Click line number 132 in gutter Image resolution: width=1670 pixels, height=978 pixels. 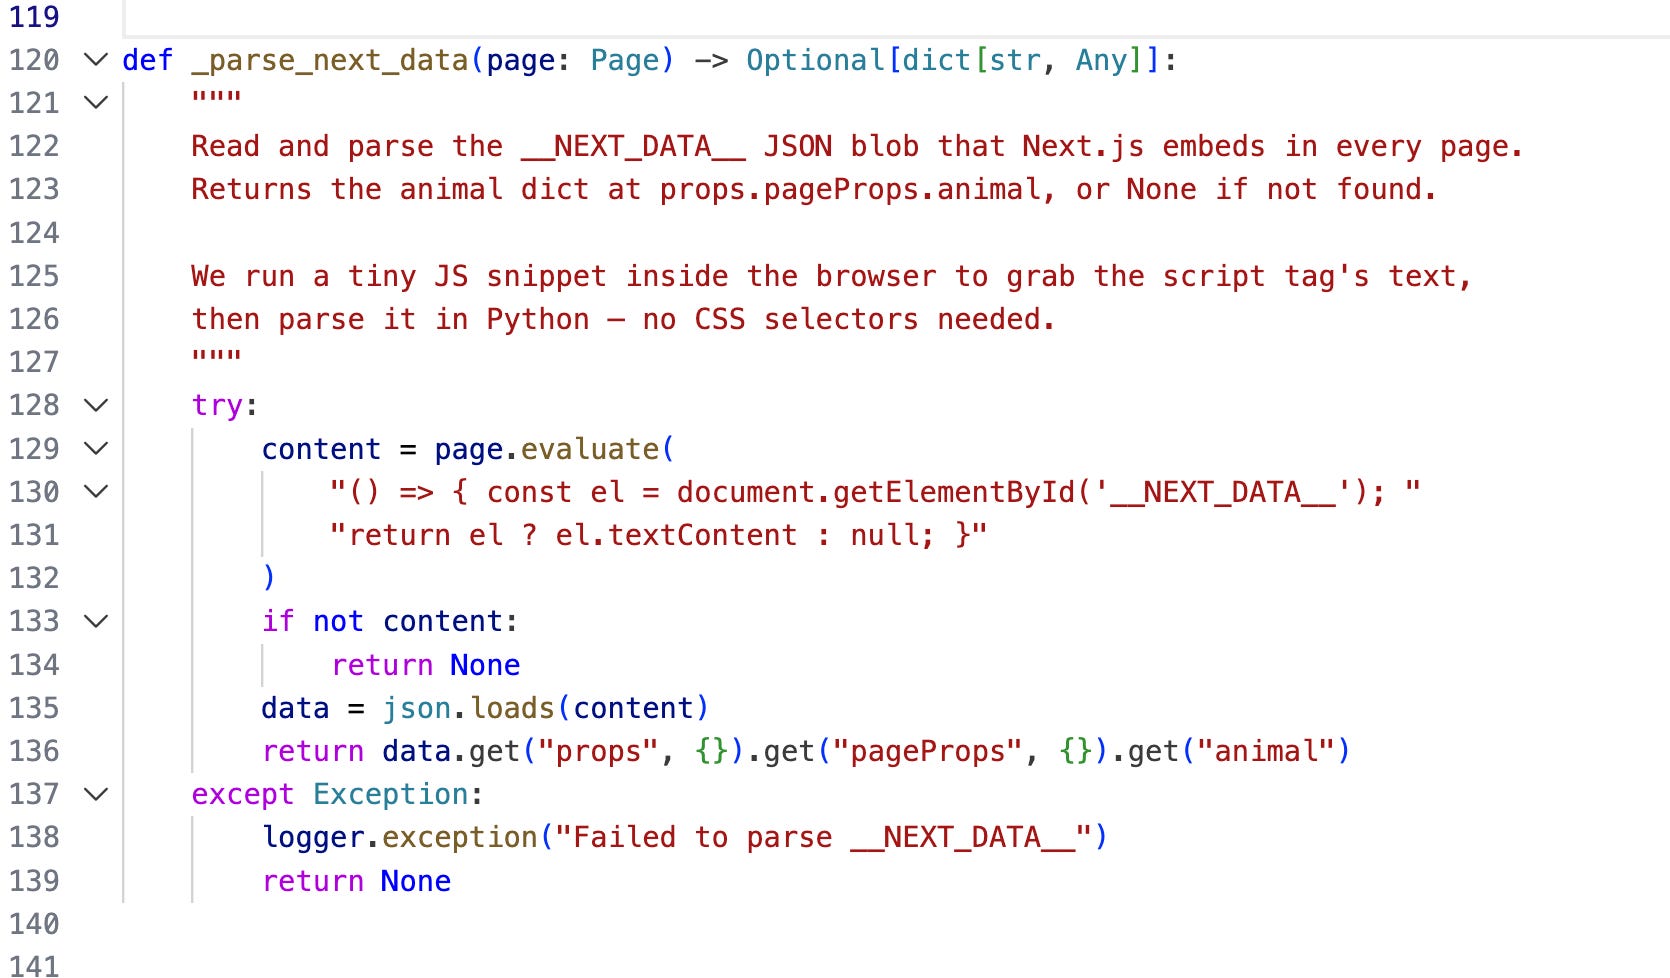click(35, 578)
